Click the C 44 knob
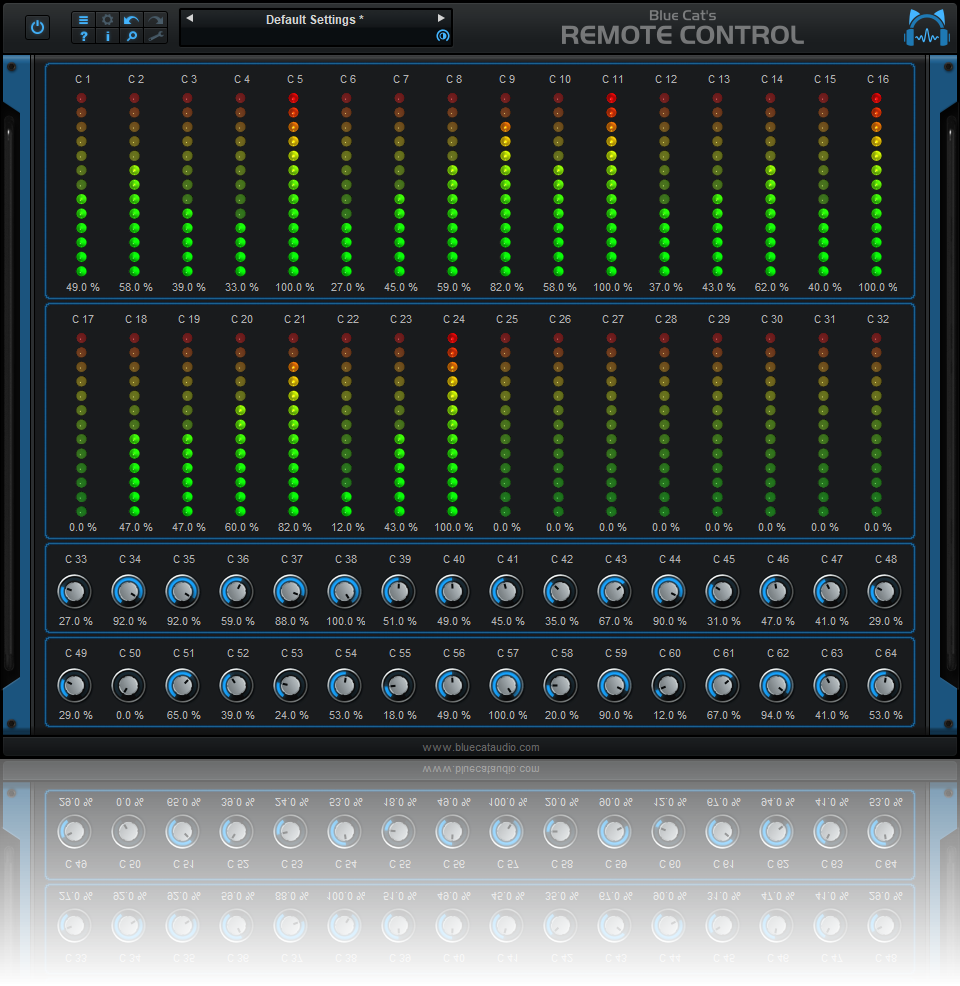This screenshot has width=960, height=986. 668,591
